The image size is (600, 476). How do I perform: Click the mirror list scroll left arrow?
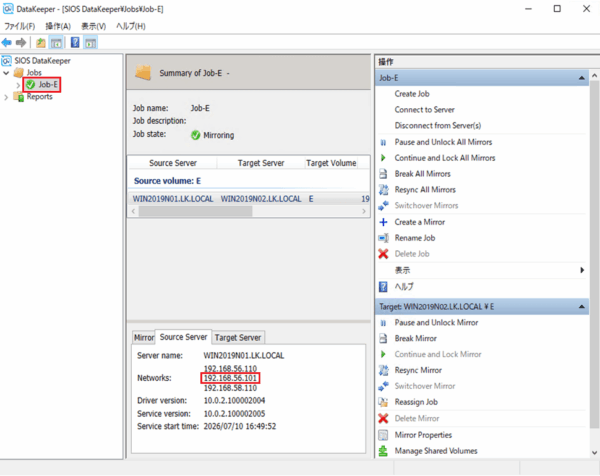pyautogui.click(x=133, y=211)
